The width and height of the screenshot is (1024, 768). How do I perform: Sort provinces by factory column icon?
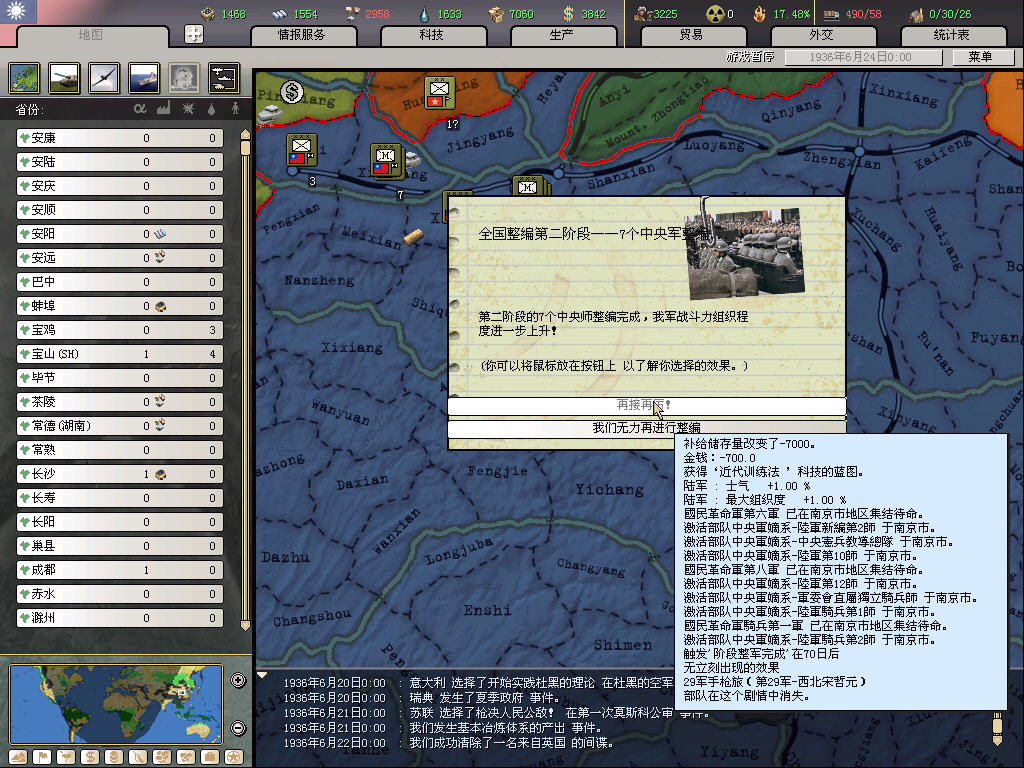click(x=163, y=108)
